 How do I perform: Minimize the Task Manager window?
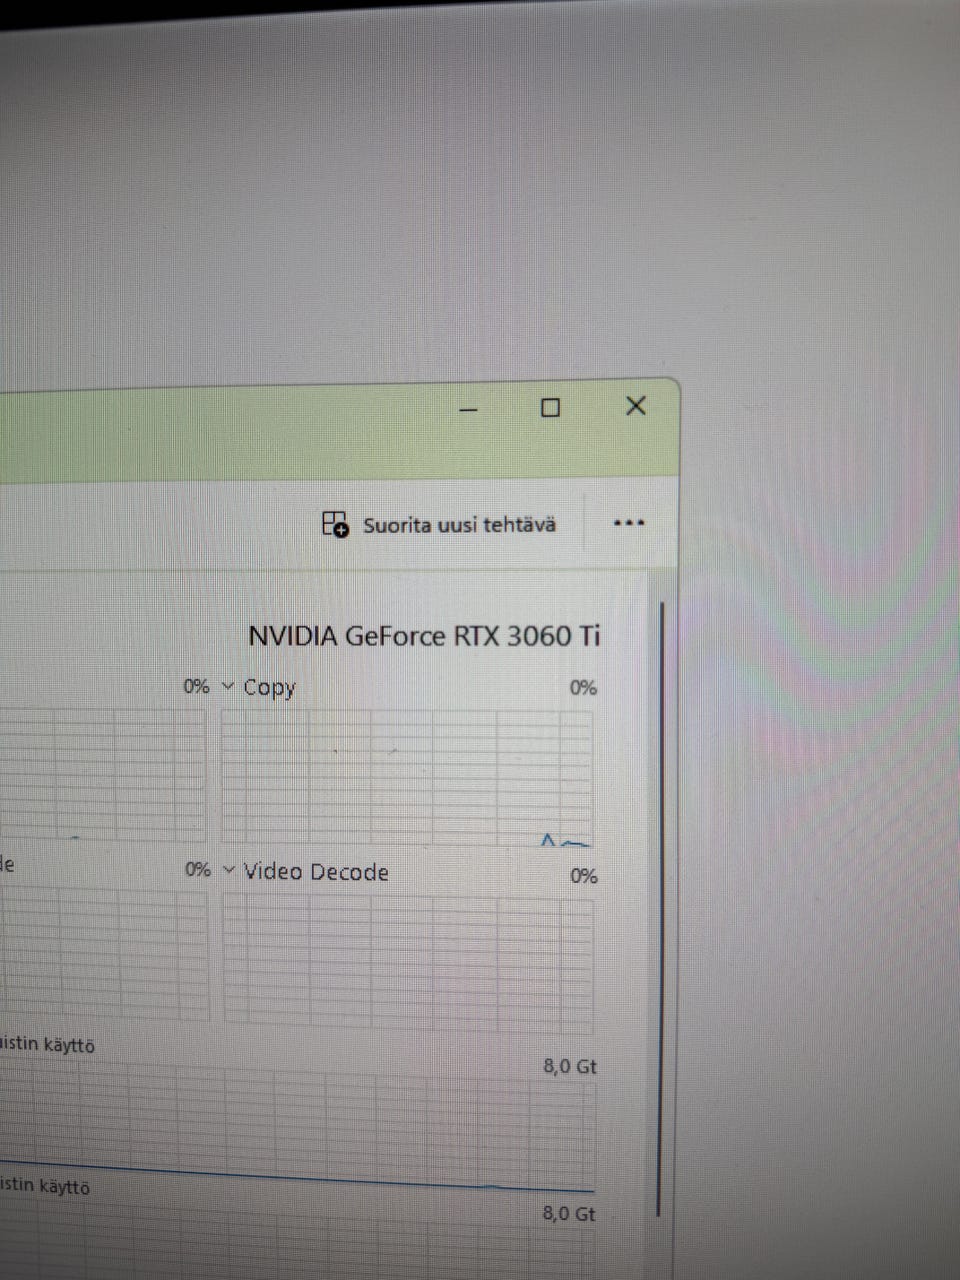pos(468,408)
